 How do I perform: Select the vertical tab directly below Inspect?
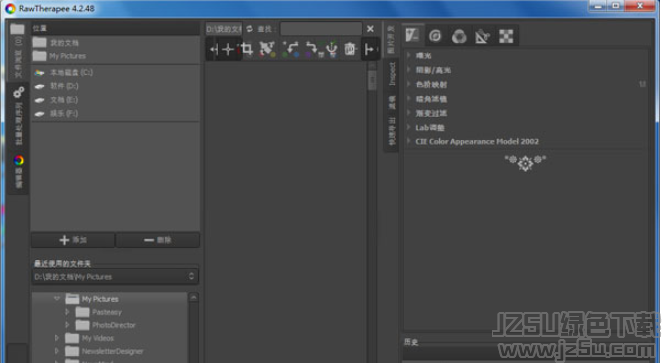coord(392,102)
